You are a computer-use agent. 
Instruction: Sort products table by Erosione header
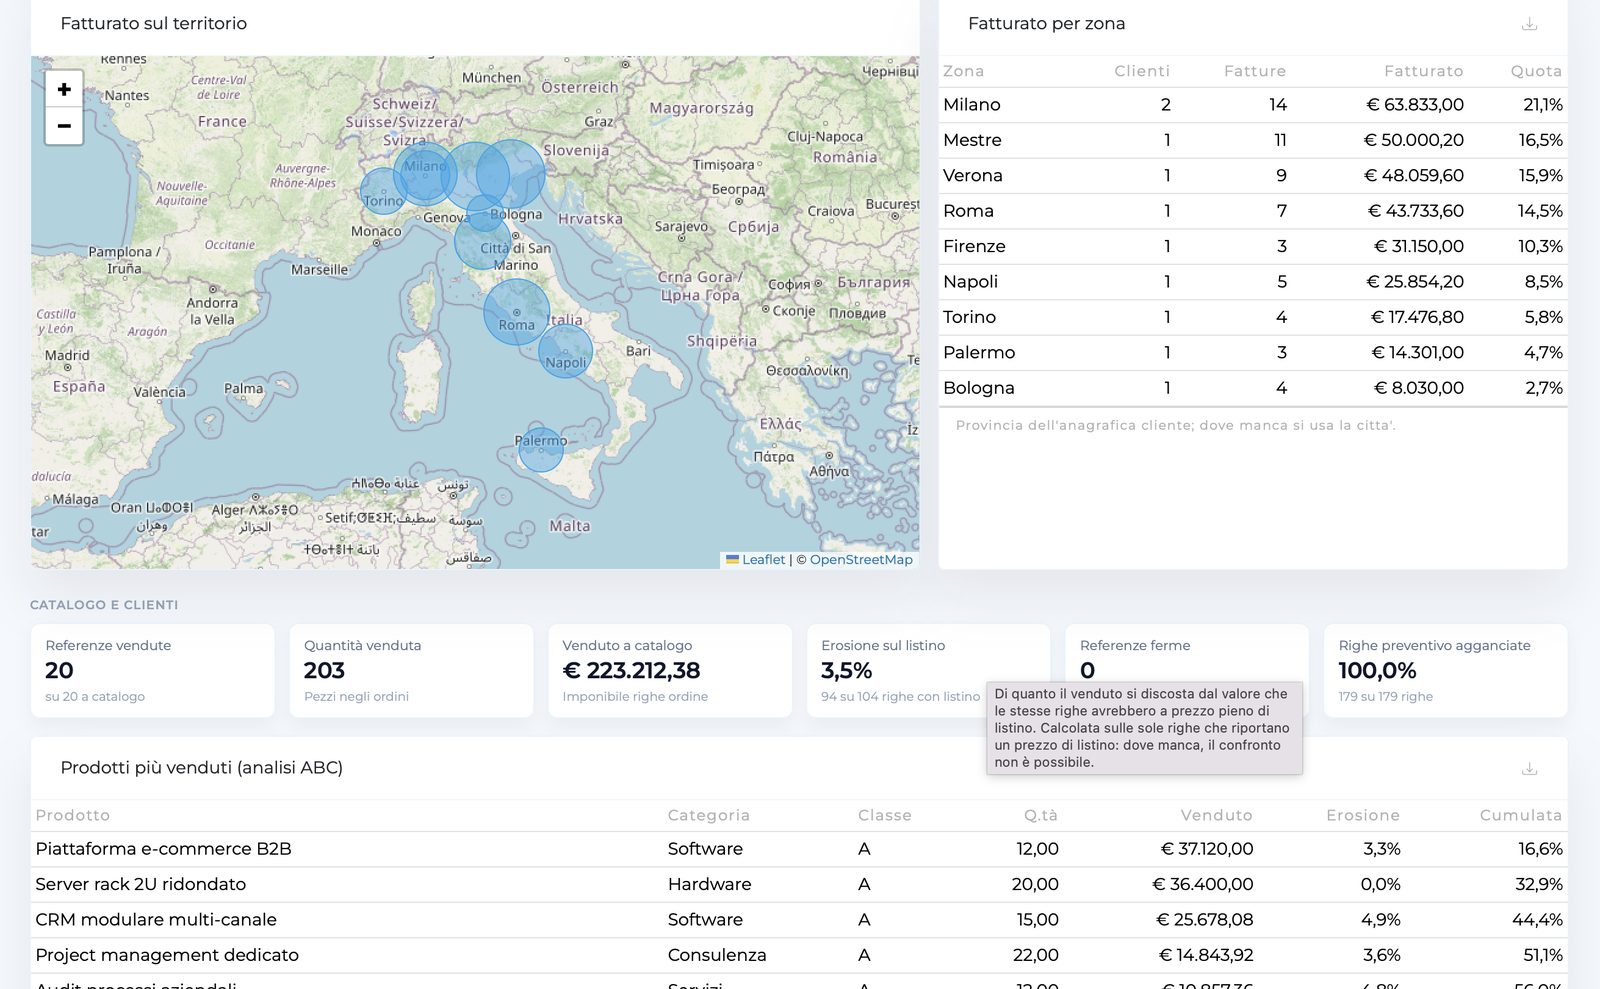click(x=1363, y=815)
